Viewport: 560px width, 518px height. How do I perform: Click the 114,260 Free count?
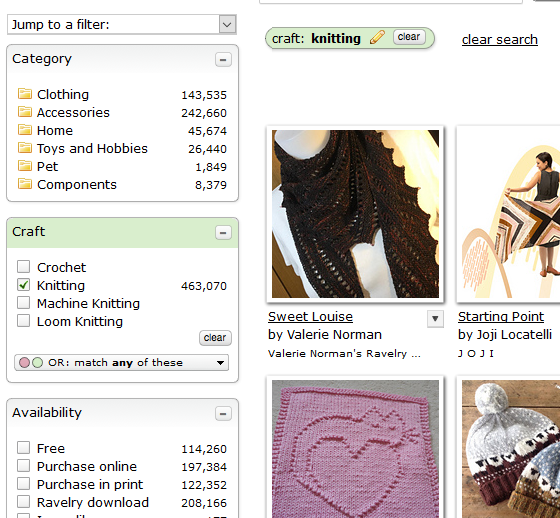point(204,449)
